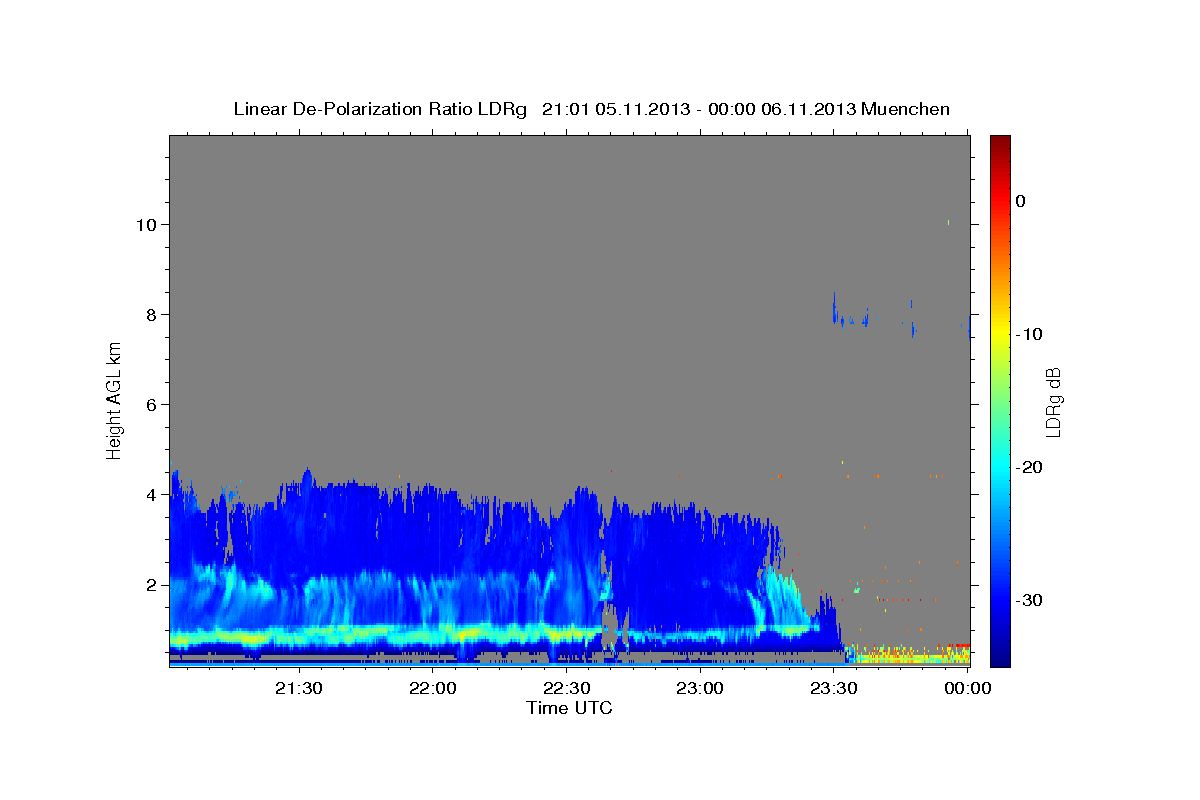Click the 22:30 time tick label
This screenshot has height=800, width=1200.
coord(566,689)
